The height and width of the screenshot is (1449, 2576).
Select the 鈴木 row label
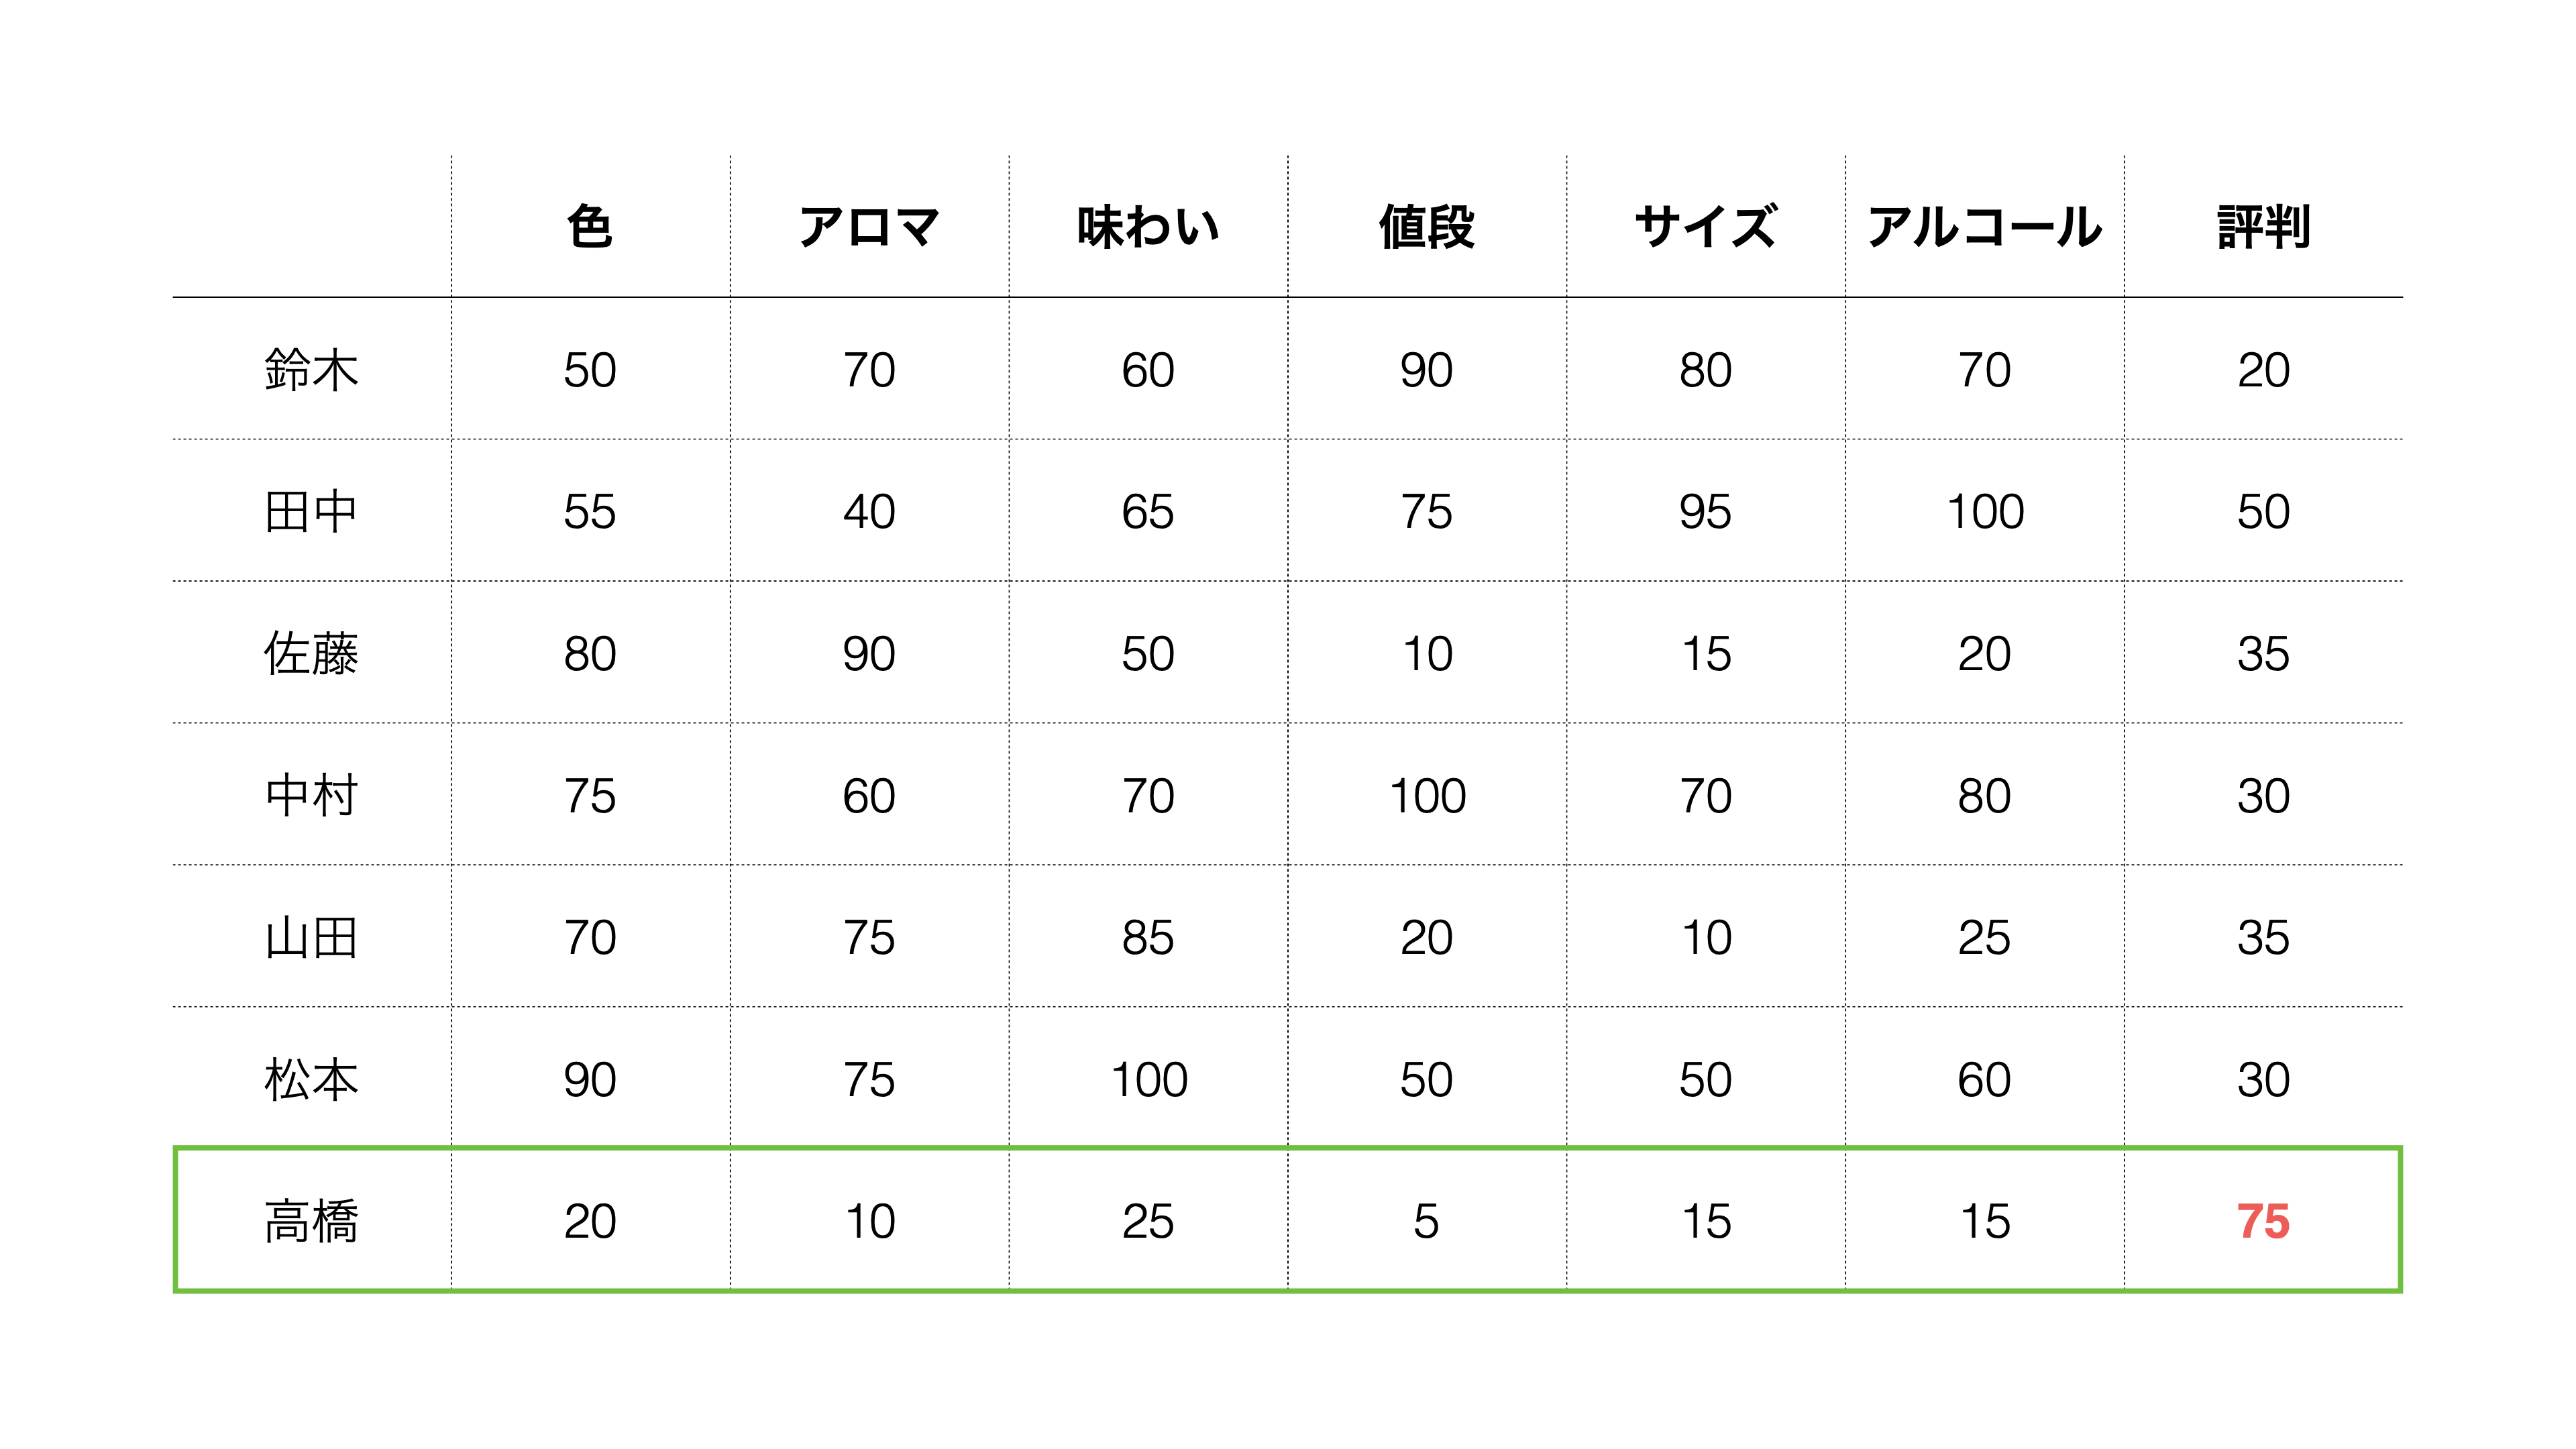311,369
